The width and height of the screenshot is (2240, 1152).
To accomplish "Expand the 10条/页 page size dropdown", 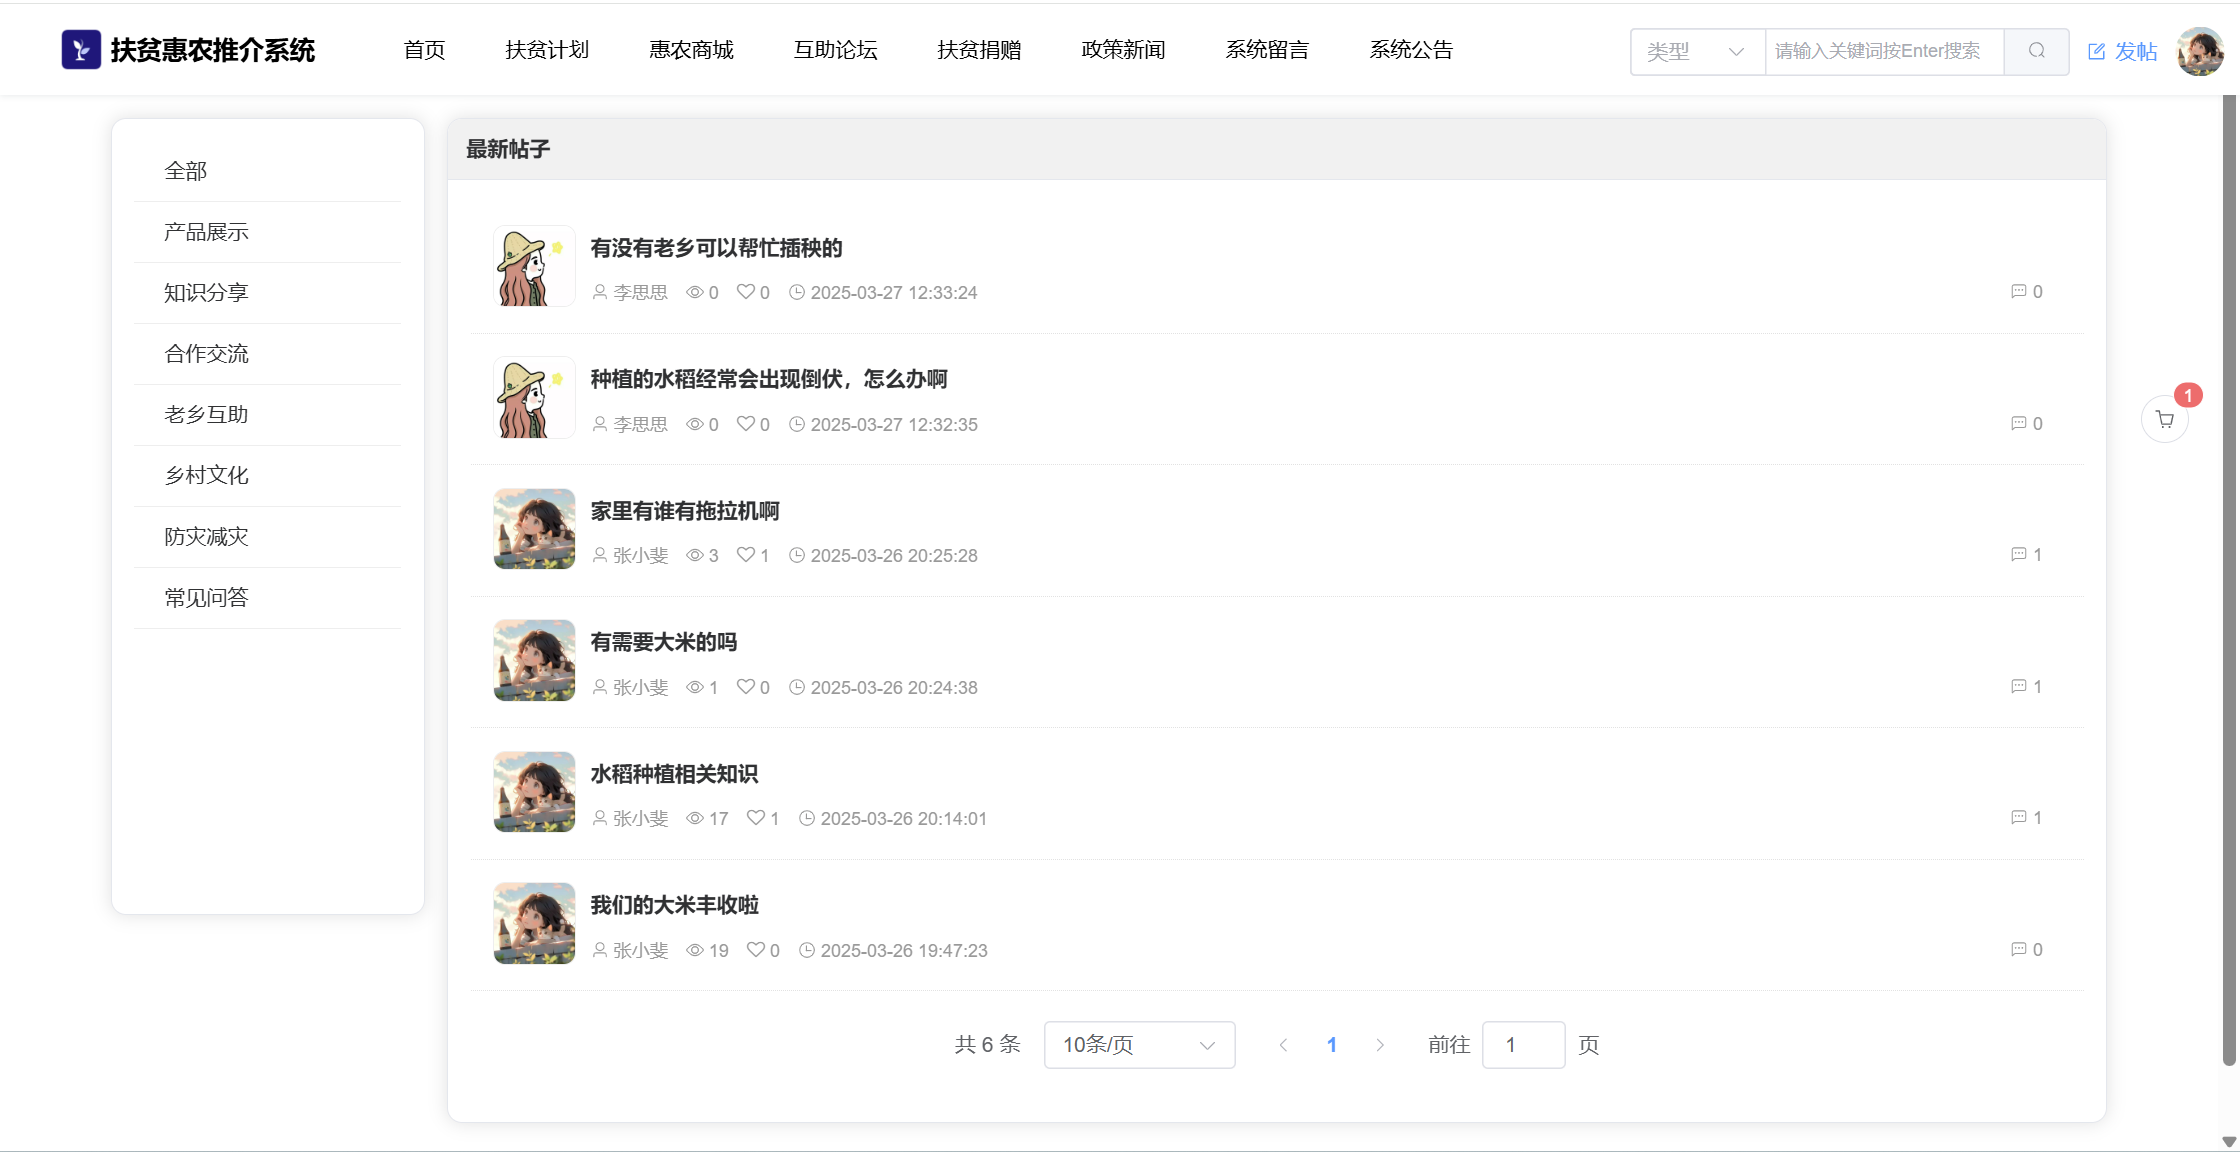I will [x=1138, y=1045].
